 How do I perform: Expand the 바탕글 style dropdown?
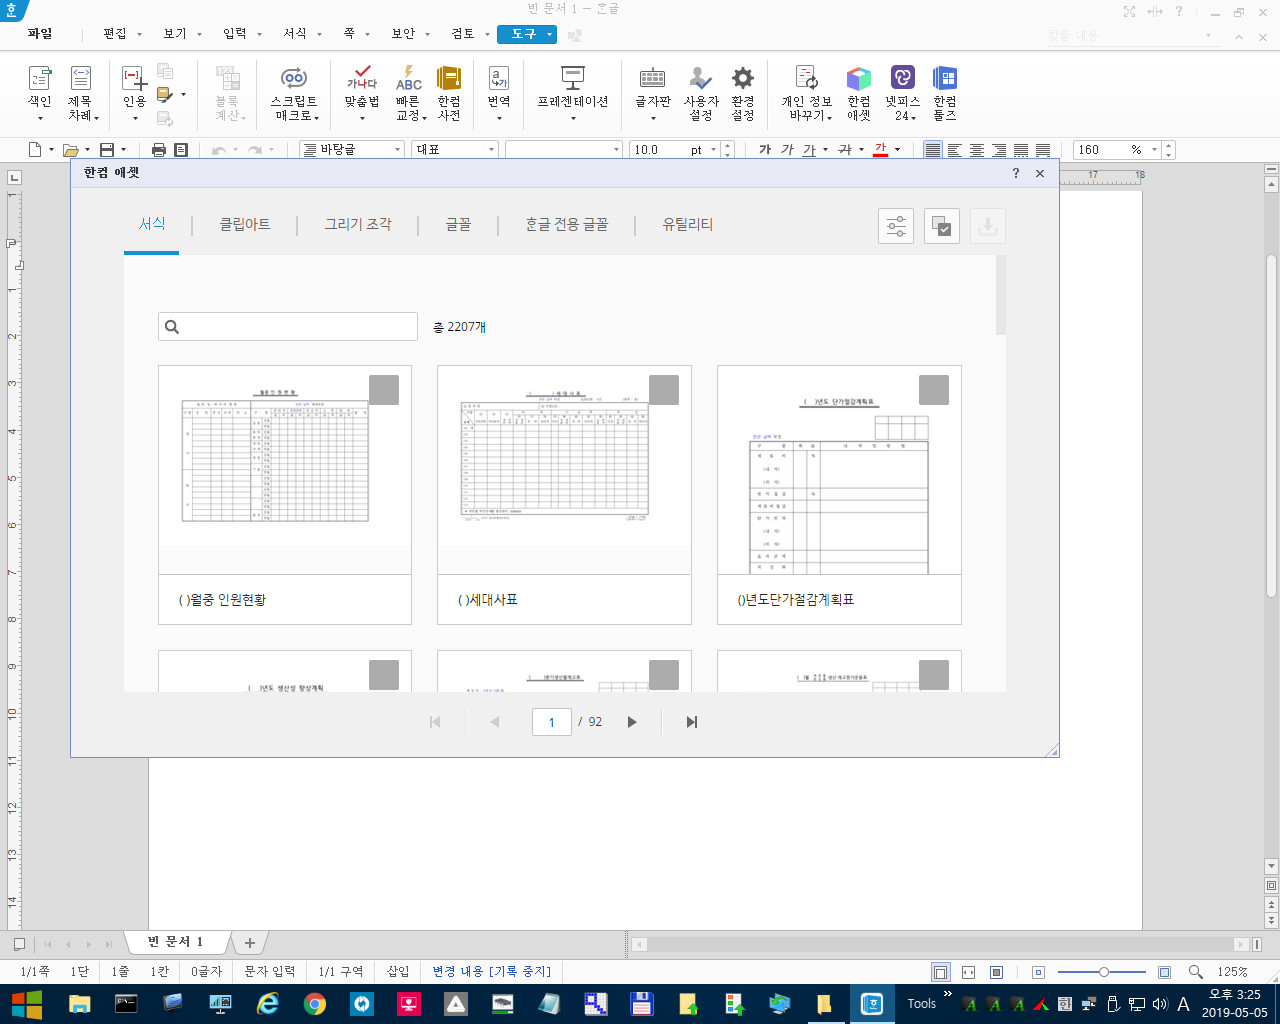(397, 150)
